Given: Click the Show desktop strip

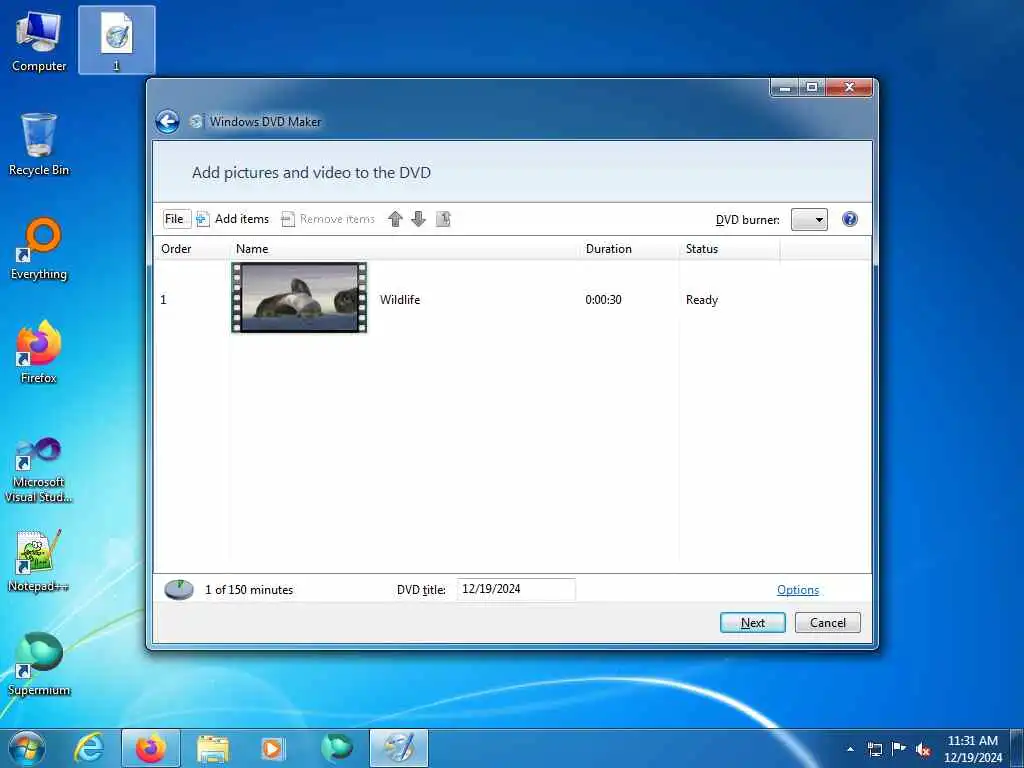Looking at the screenshot, I should [1017, 748].
